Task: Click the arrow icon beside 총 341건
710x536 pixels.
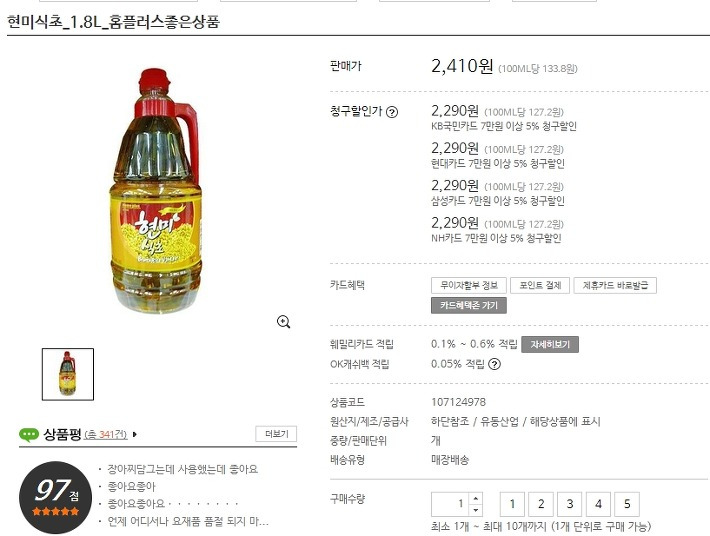Action: coord(134,435)
